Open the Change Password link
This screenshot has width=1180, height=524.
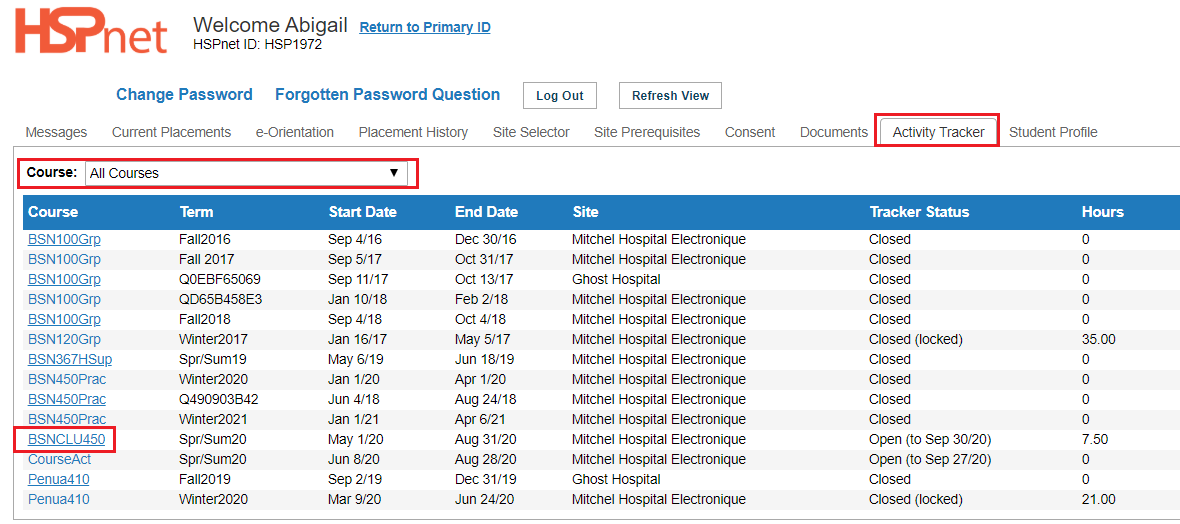pos(184,95)
